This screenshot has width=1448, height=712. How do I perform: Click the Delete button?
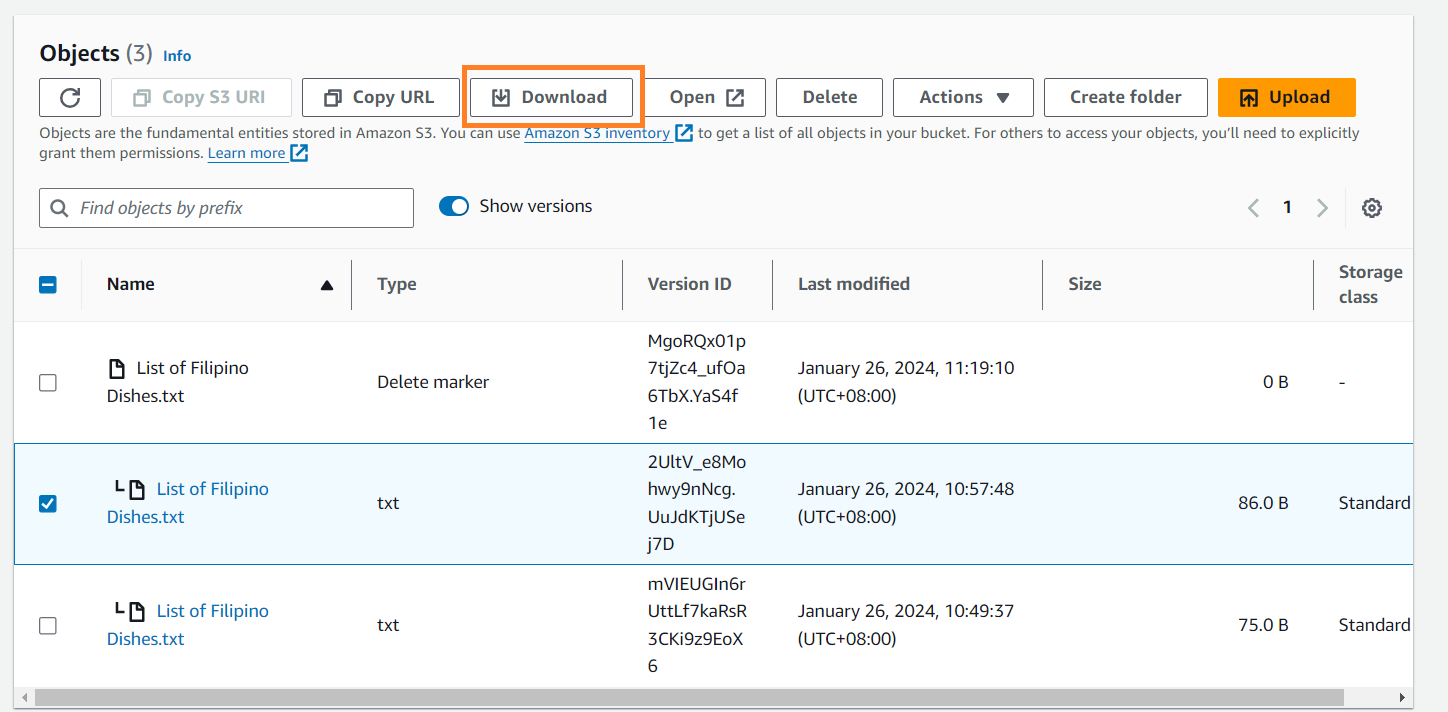[829, 97]
